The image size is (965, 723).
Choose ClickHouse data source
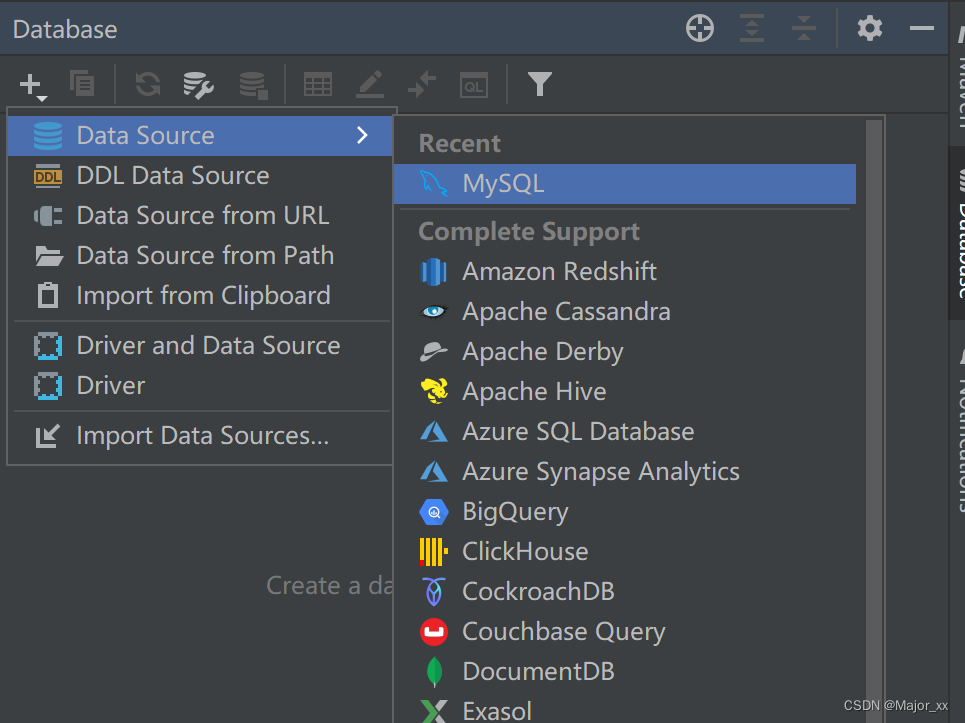pos(625,551)
